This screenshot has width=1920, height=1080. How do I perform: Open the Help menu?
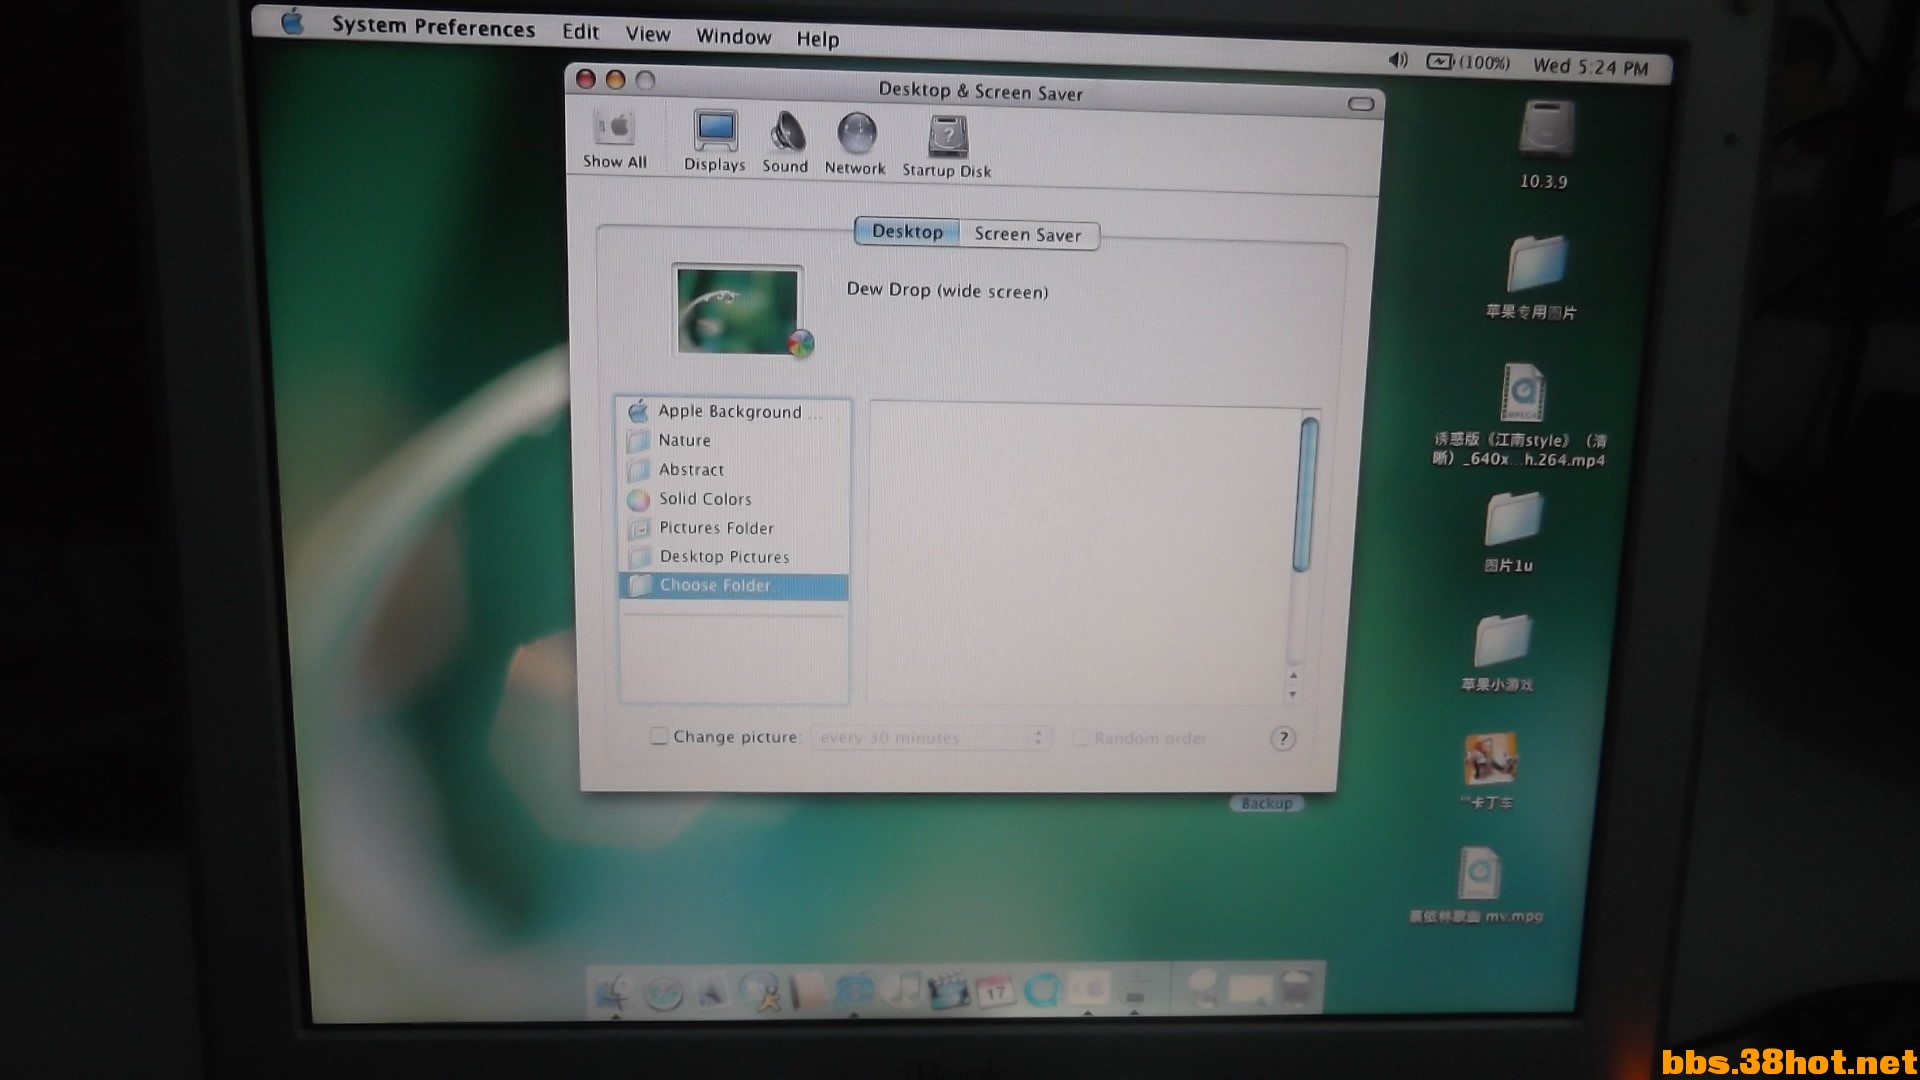[x=817, y=39]
